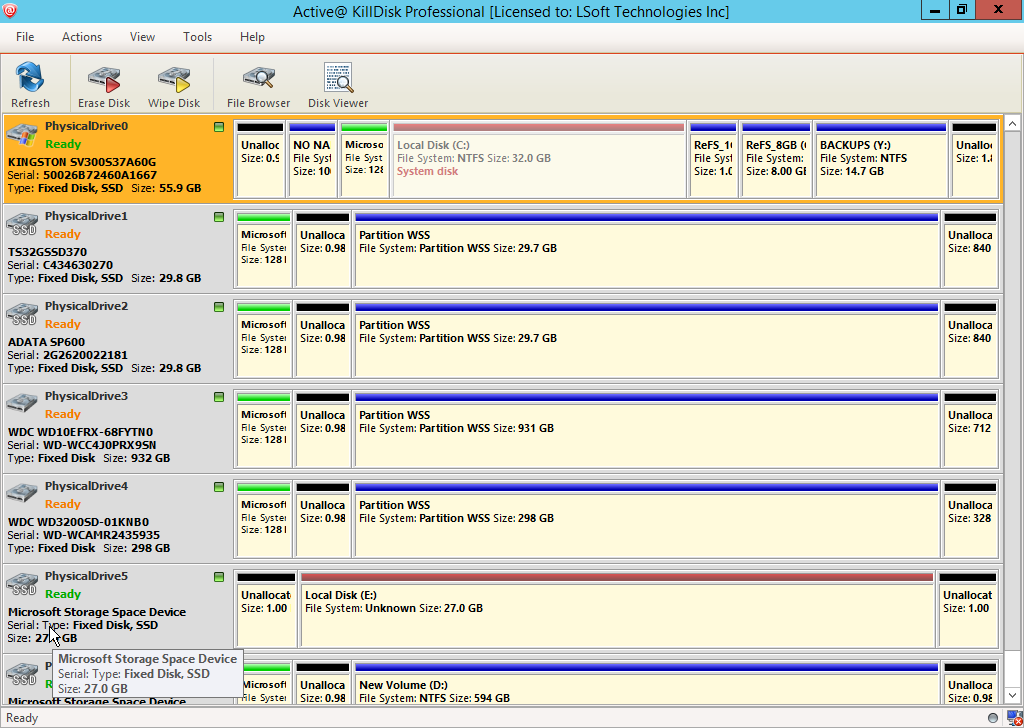
Task: Click serial number 50026B72460A1667
Action: click(100, 175)
